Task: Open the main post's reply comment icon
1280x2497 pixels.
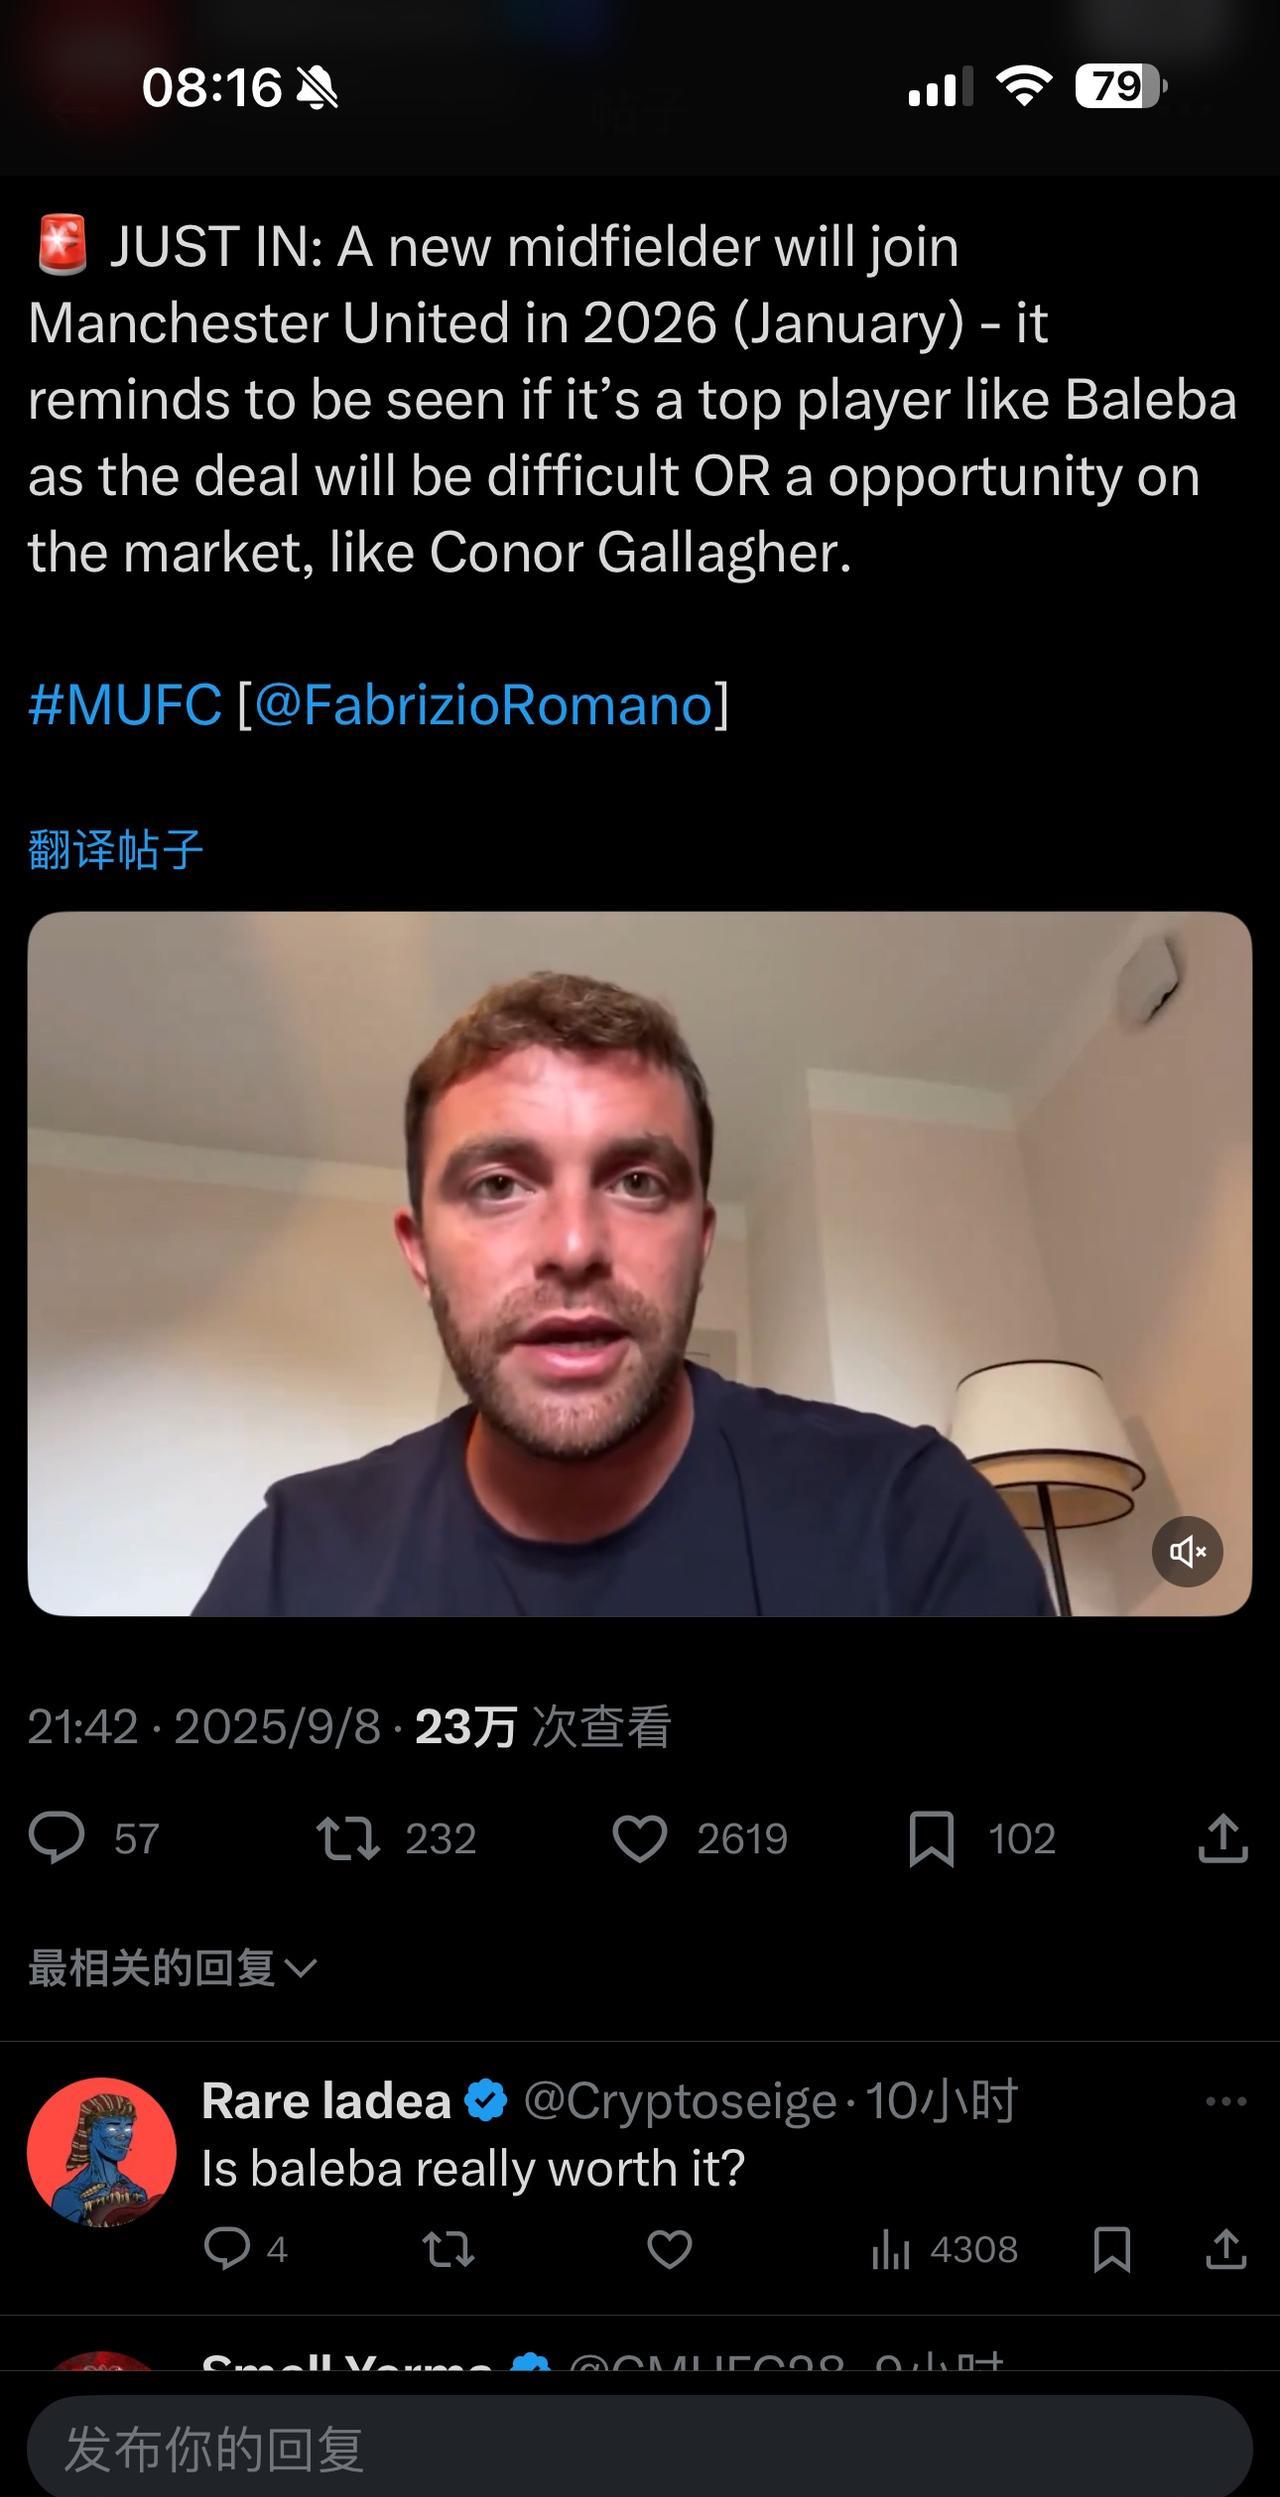Action: point(57,1838)
